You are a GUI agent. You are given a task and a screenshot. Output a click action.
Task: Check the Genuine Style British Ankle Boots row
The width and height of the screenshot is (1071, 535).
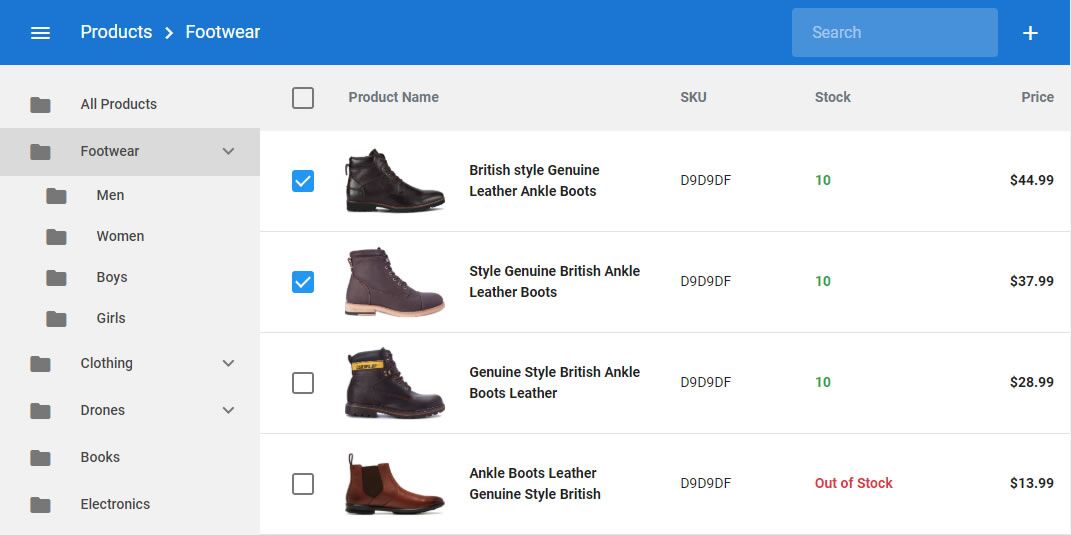(303, 383)
